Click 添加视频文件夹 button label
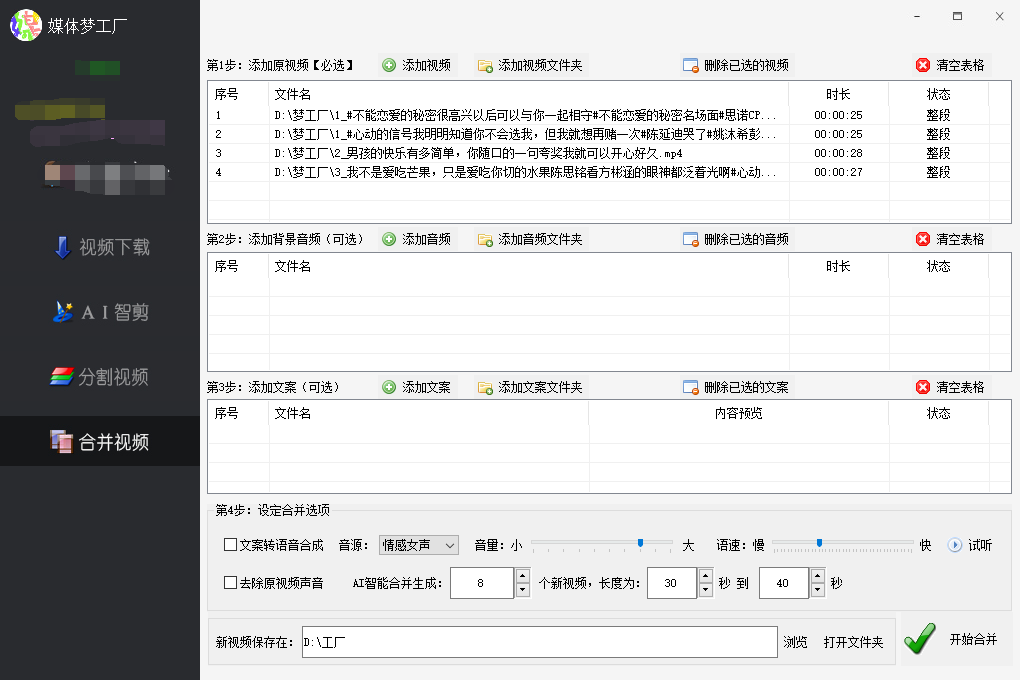 (540, 65)
